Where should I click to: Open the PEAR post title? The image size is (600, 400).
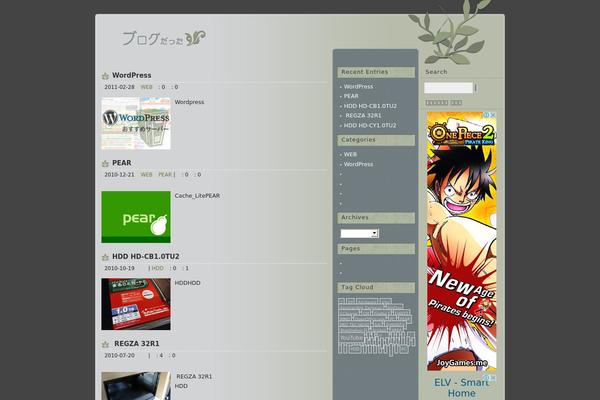pyautogui.click(x=122, y=163)
